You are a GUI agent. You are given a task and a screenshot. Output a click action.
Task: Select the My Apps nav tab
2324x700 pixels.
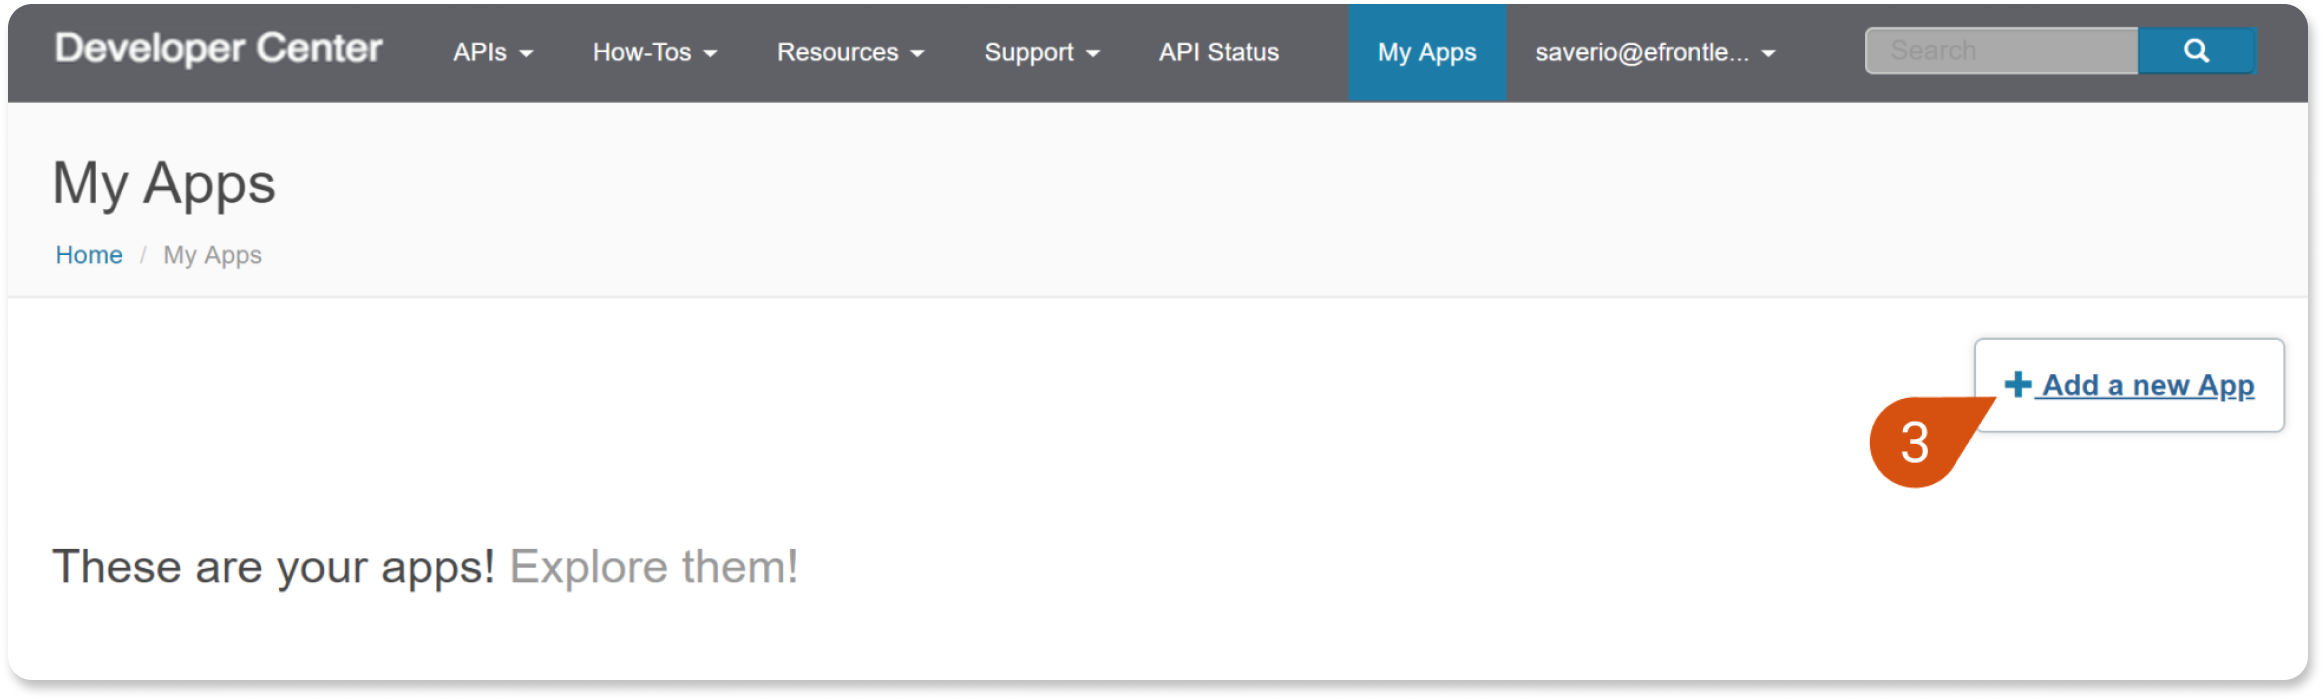[1427, 52]
